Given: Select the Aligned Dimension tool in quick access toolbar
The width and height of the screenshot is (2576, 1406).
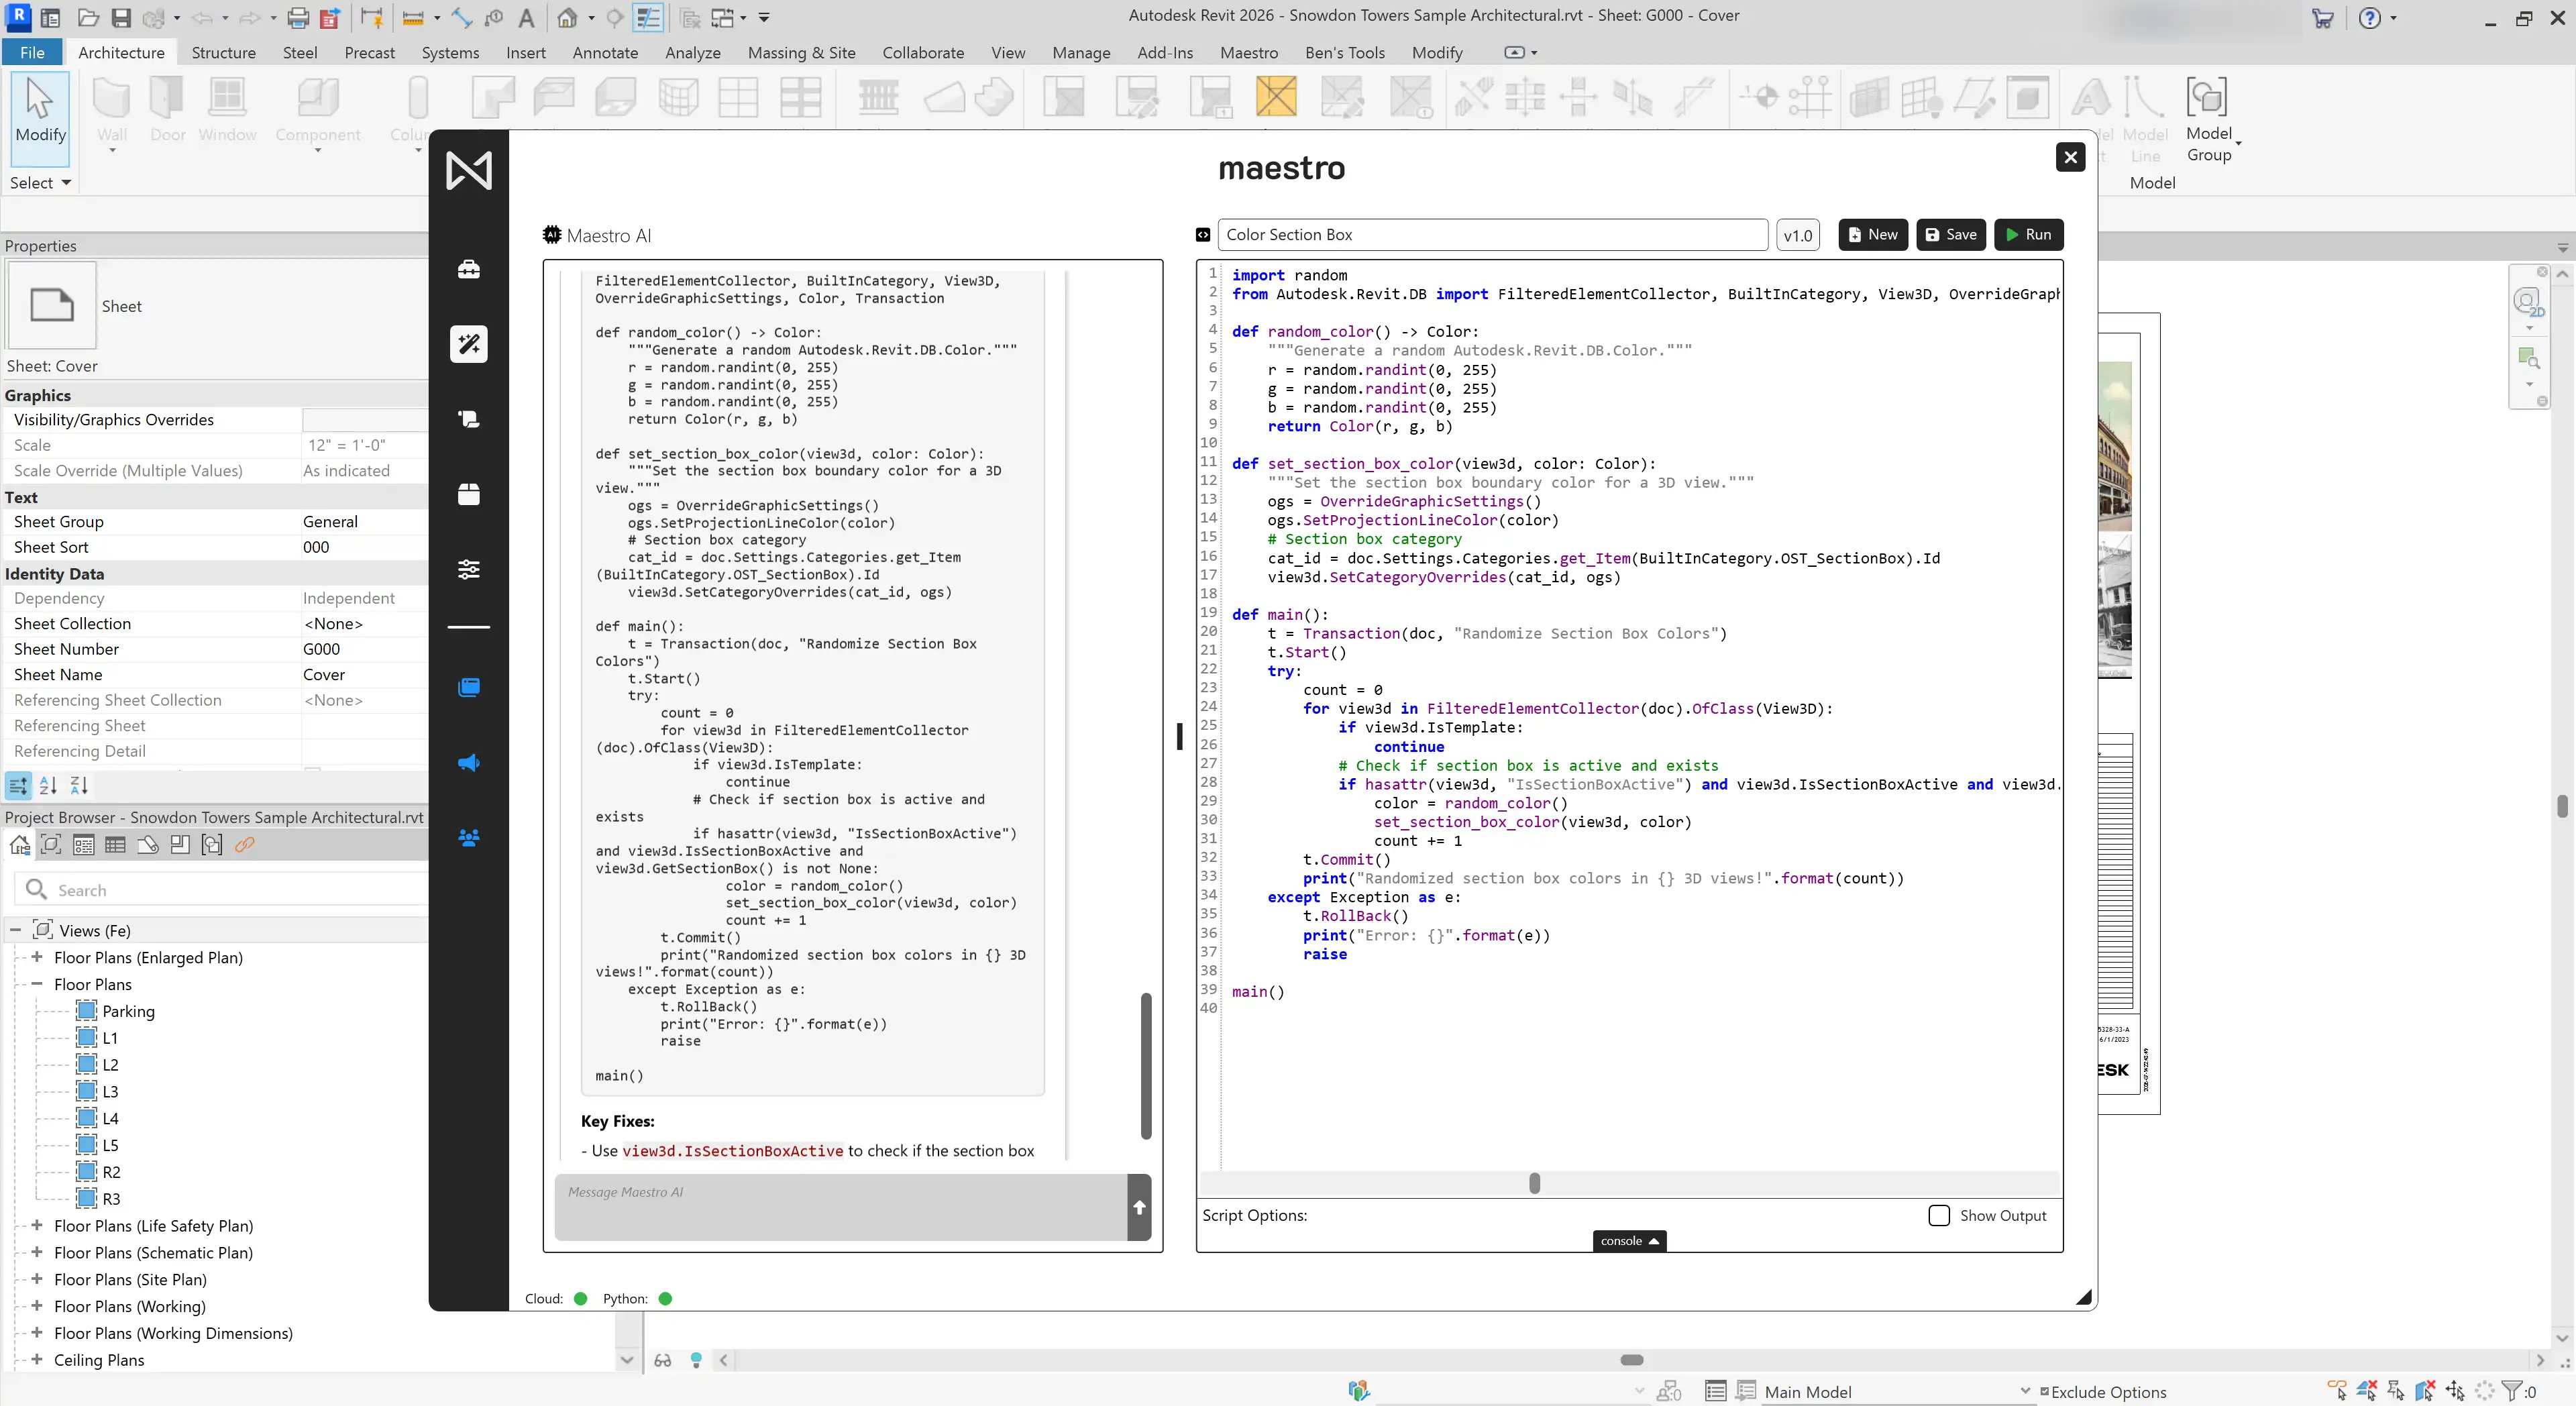Looking at the screenshot, I should click(x=461, y=17).
